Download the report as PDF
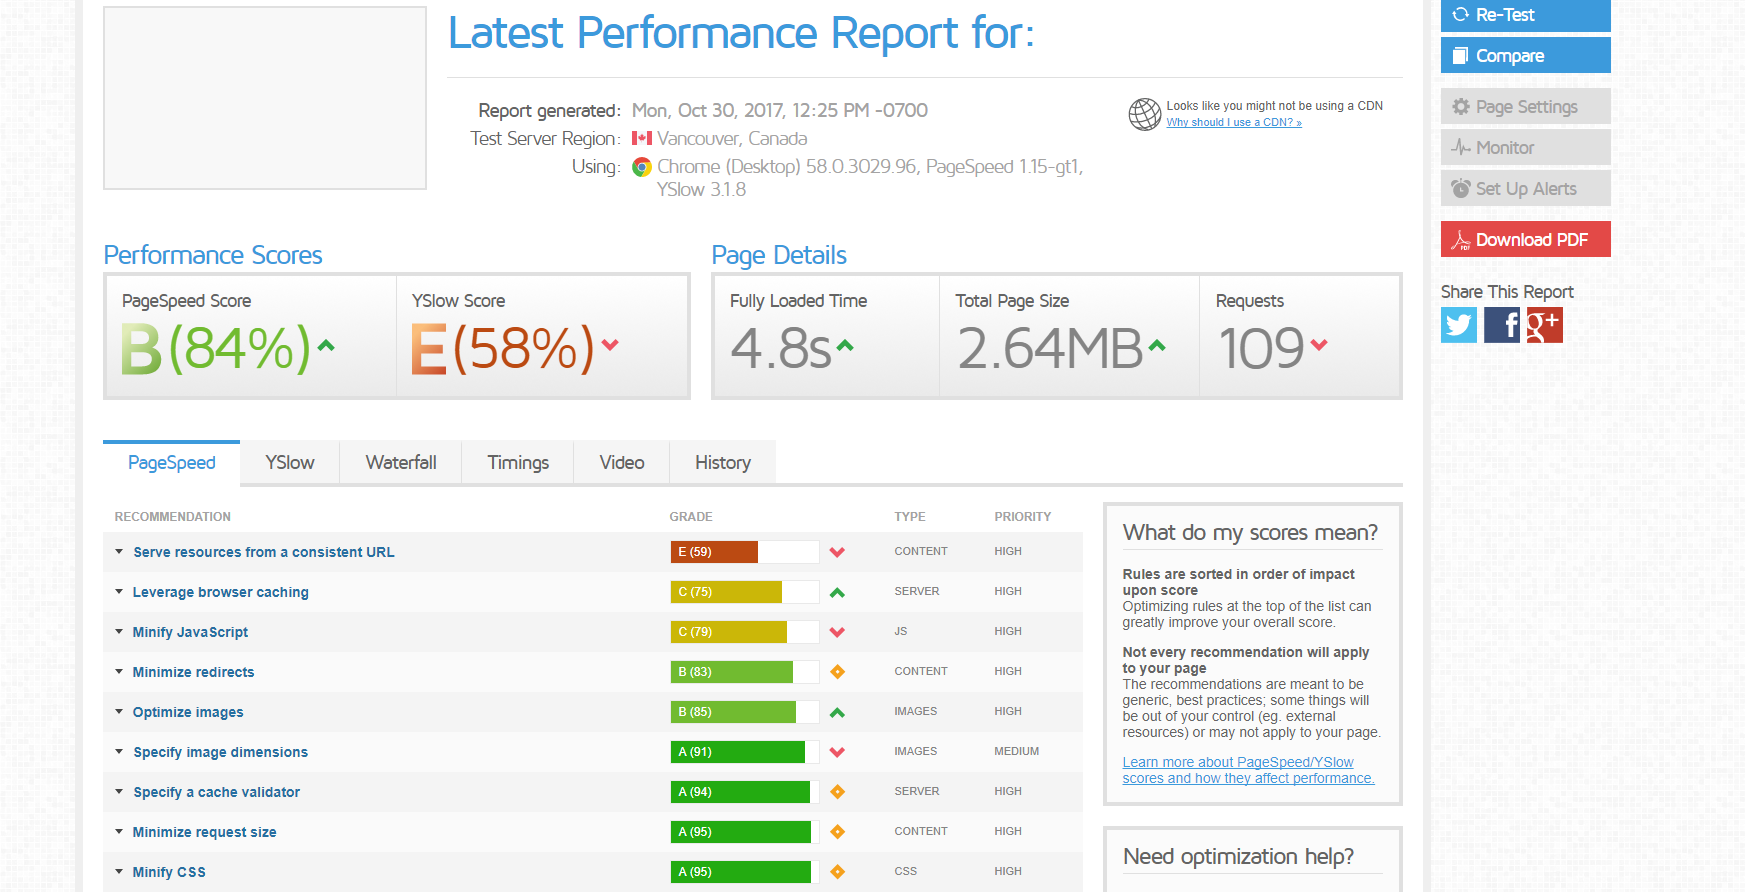This screenshot has width=1745, height=892. (1525, 240)
